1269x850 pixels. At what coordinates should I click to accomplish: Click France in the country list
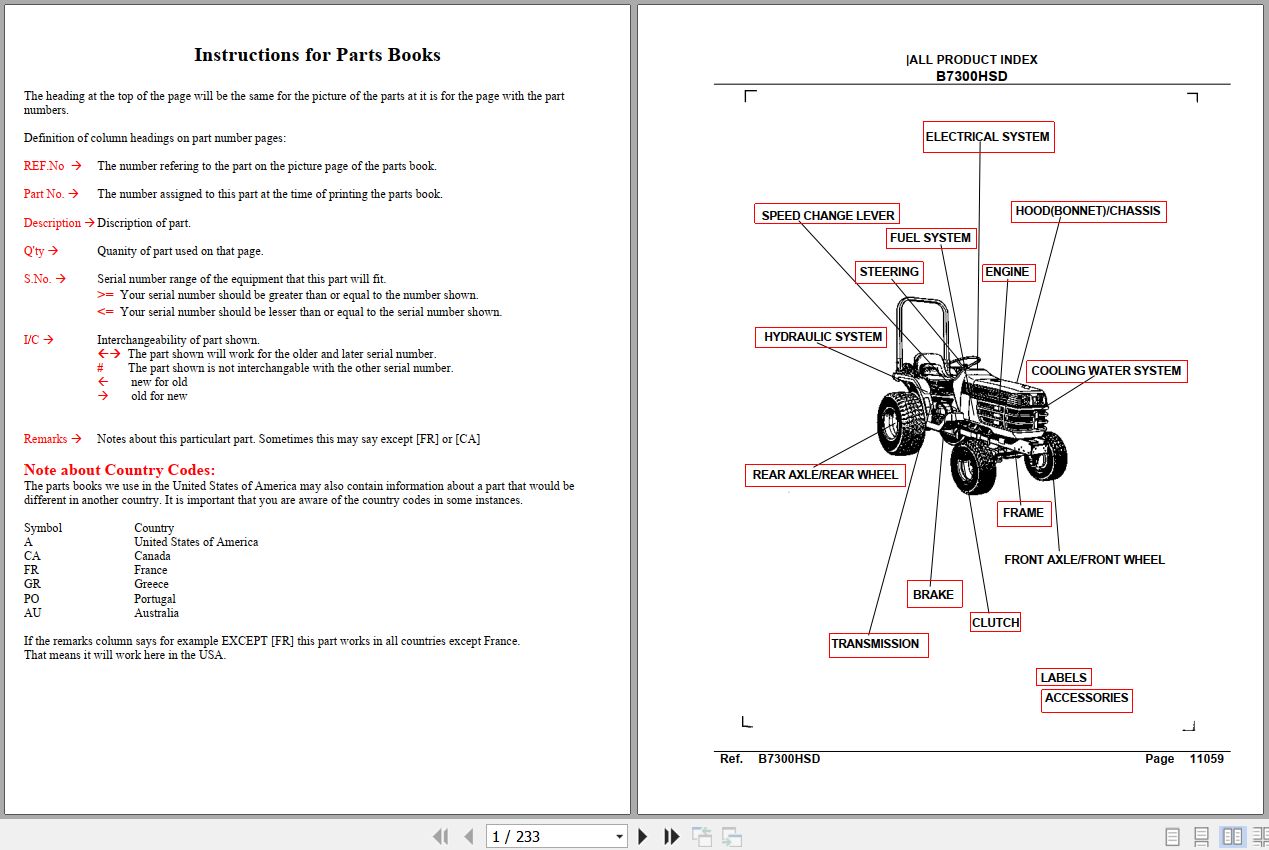point(151,570)
